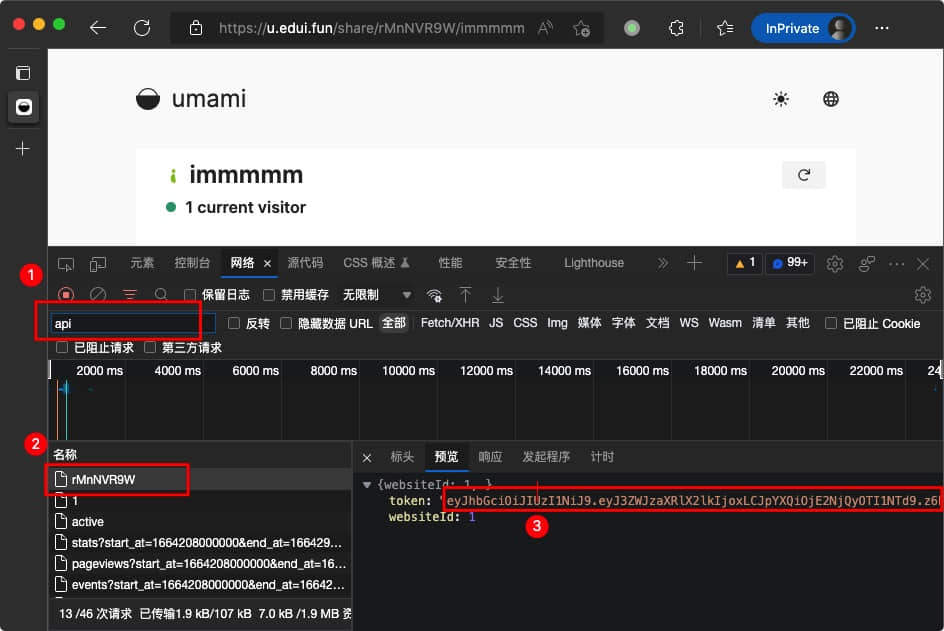The height and width of the screenshot is (631, 944).
Task: Open network search with the magnifier icon
Action: (161, 294)
